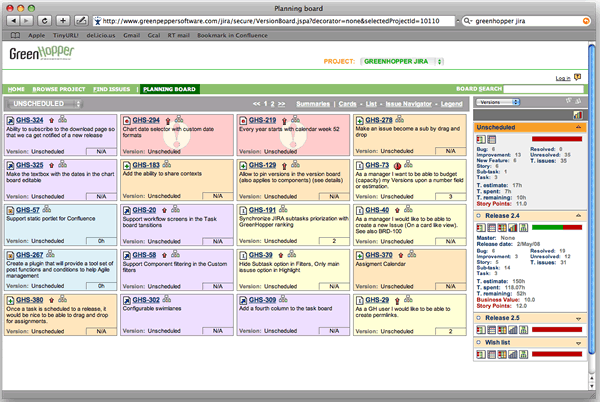Select the Planning Board tab

coord(170,89)
